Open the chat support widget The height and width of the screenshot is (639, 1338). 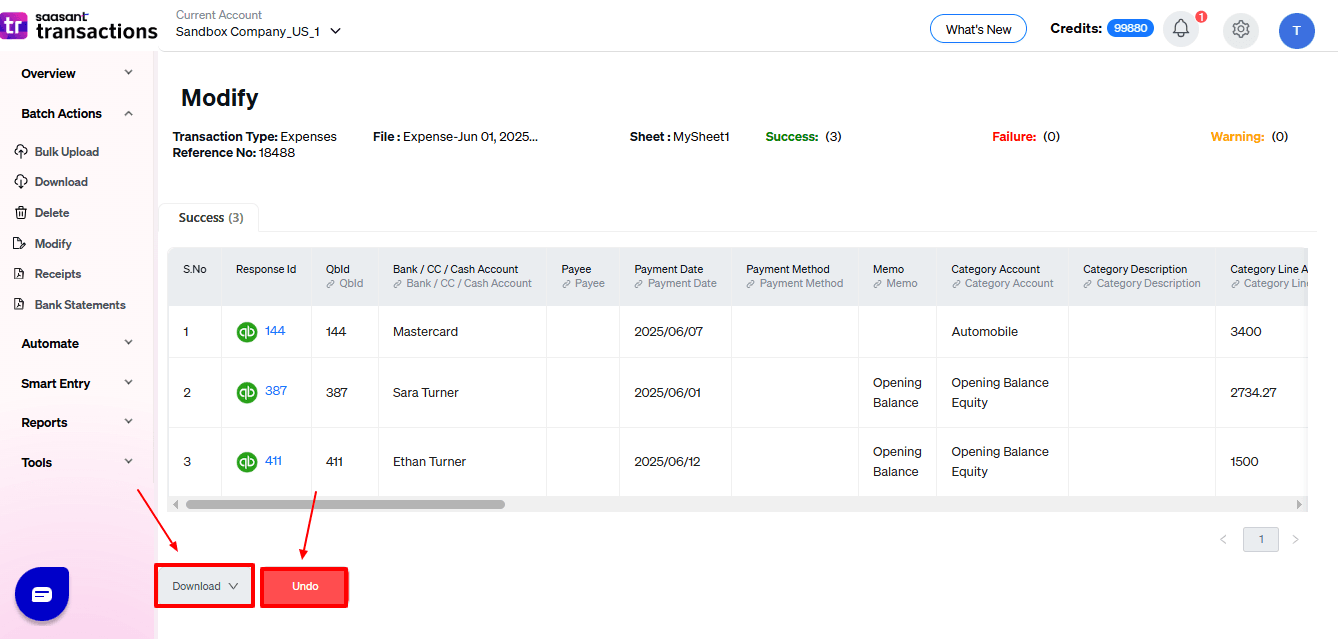(42, 594)
